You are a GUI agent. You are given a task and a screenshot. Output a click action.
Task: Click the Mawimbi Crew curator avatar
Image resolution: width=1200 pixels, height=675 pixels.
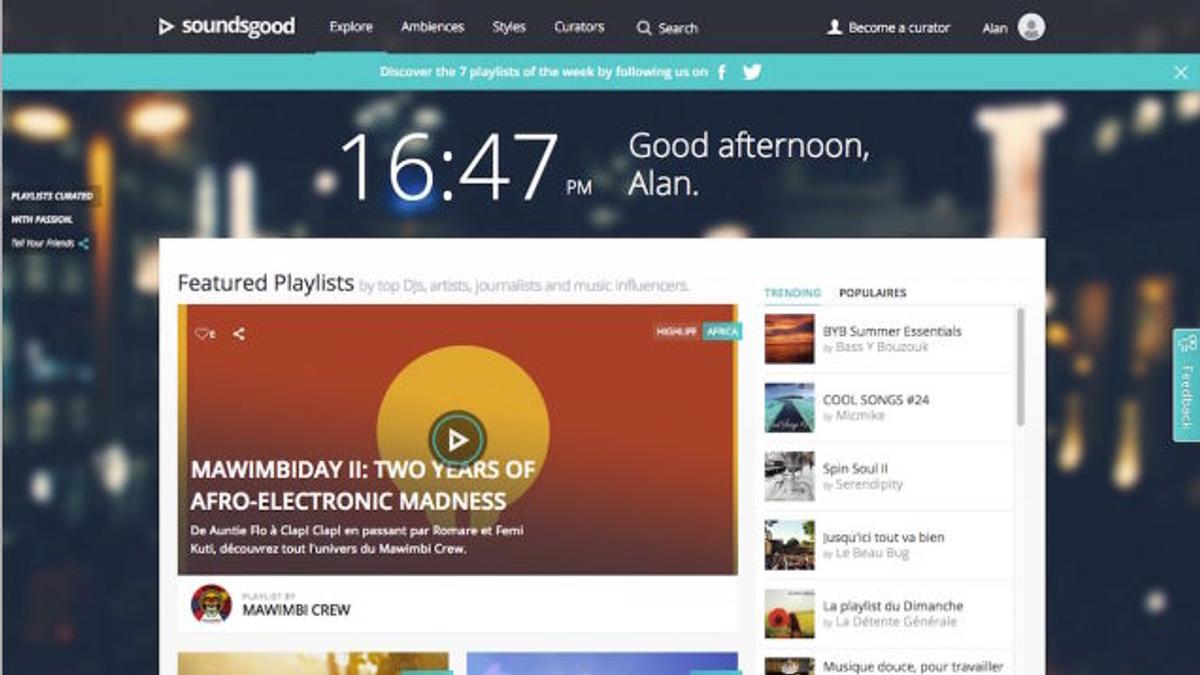click(x=211, y=604)
